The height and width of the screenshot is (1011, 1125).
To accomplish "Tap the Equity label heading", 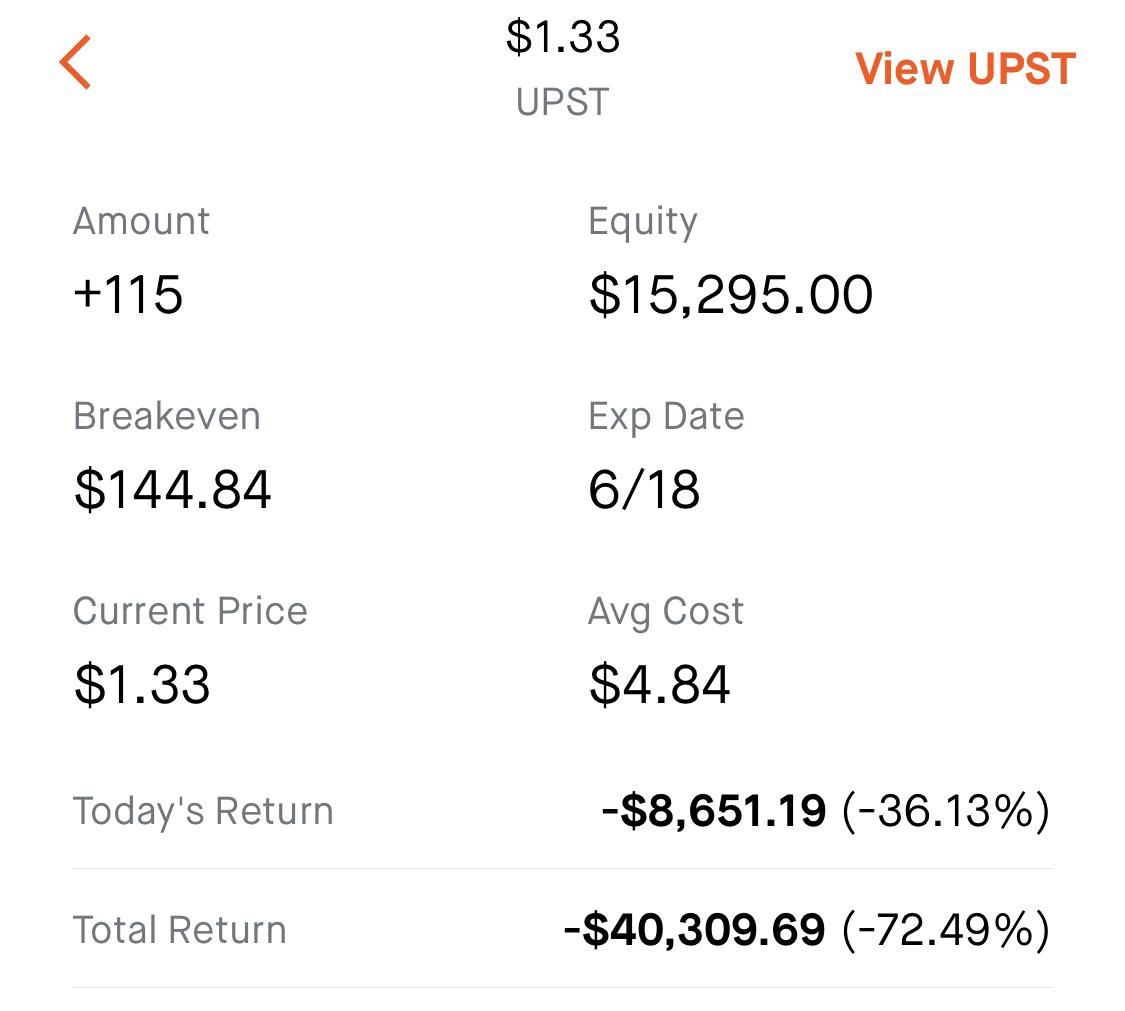I will [642, 221].
